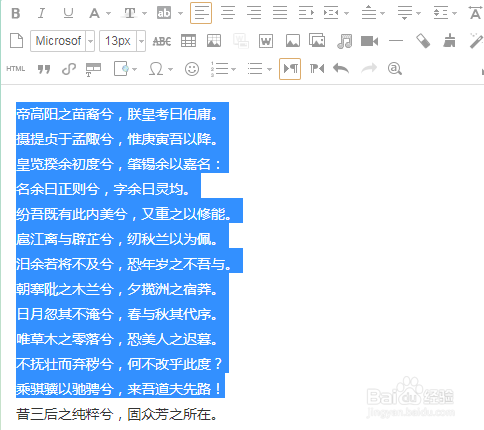Align text right
The height and width of the screenshot is (430, 484).
click(254, 13)
